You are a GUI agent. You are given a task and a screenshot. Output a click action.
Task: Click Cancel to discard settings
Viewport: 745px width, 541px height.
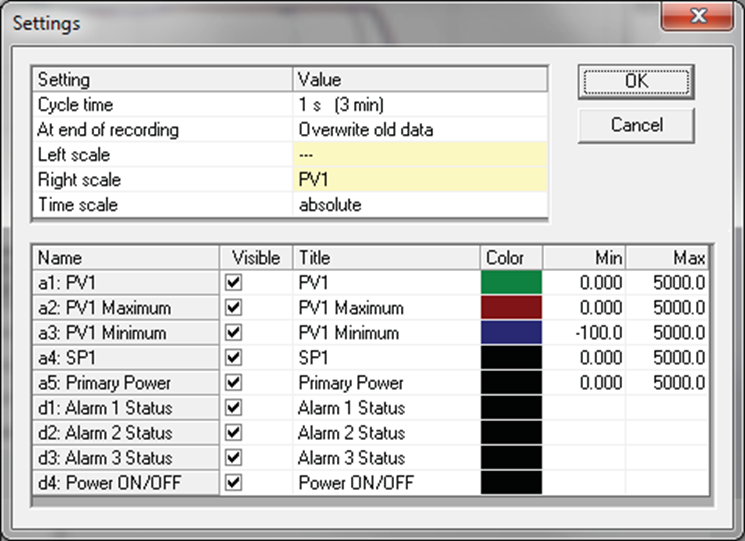(x=636, y=125)
